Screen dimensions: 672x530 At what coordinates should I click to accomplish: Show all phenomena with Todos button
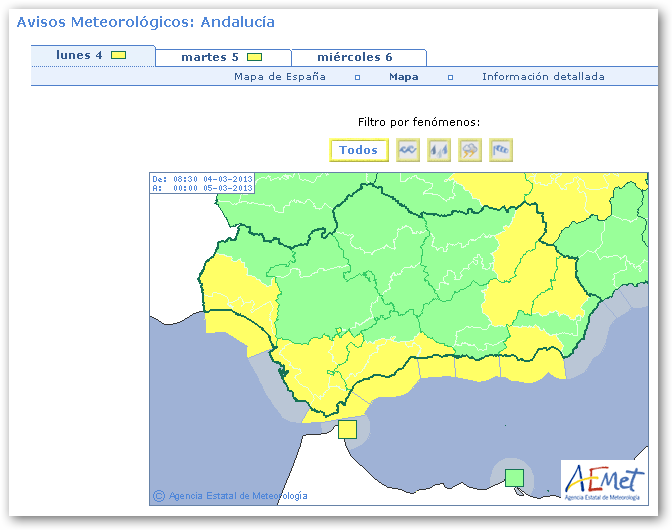(359, 150)
